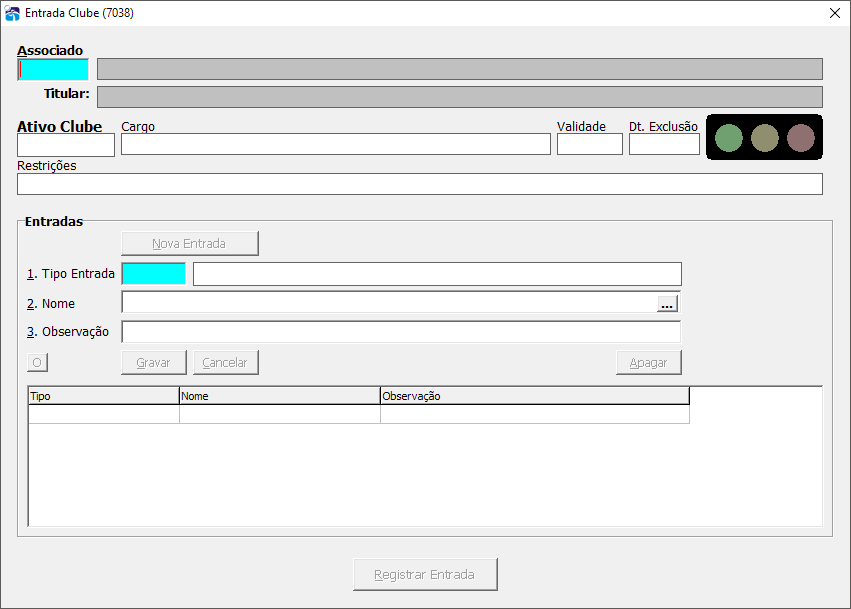
Task: Click the Validade date field
Action: coord(589,144)
